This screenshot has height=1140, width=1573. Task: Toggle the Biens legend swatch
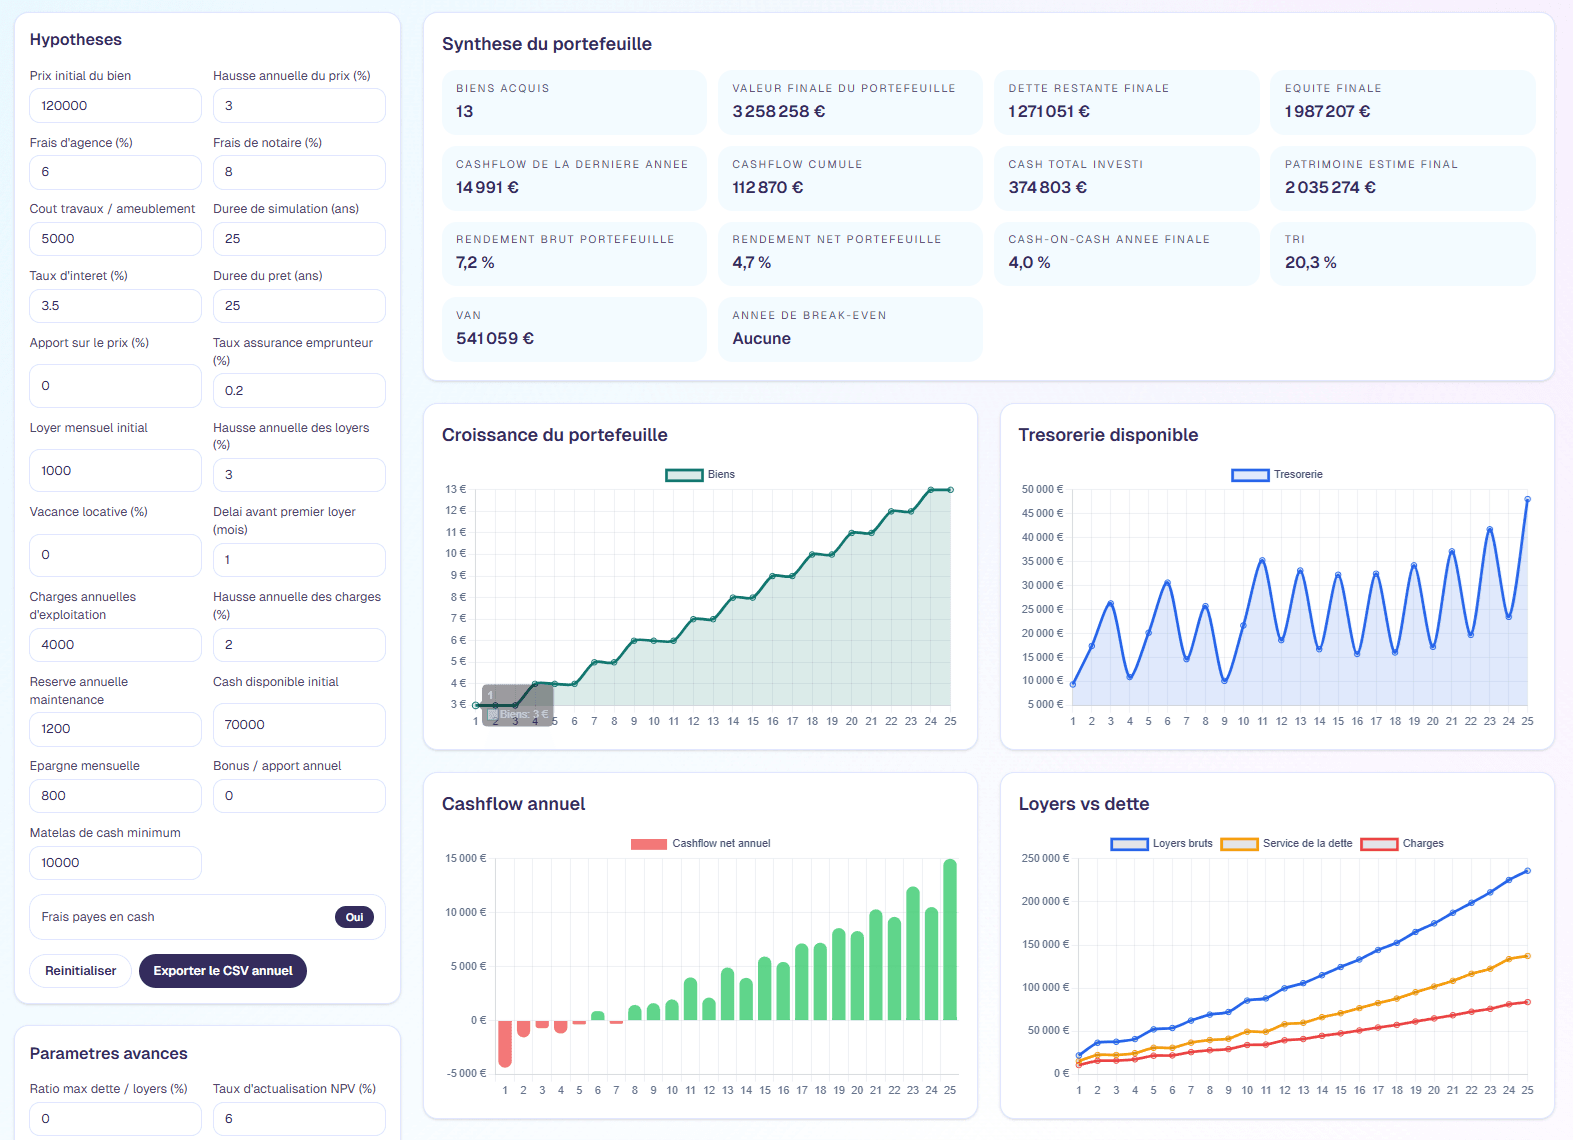tap(684, 475)
